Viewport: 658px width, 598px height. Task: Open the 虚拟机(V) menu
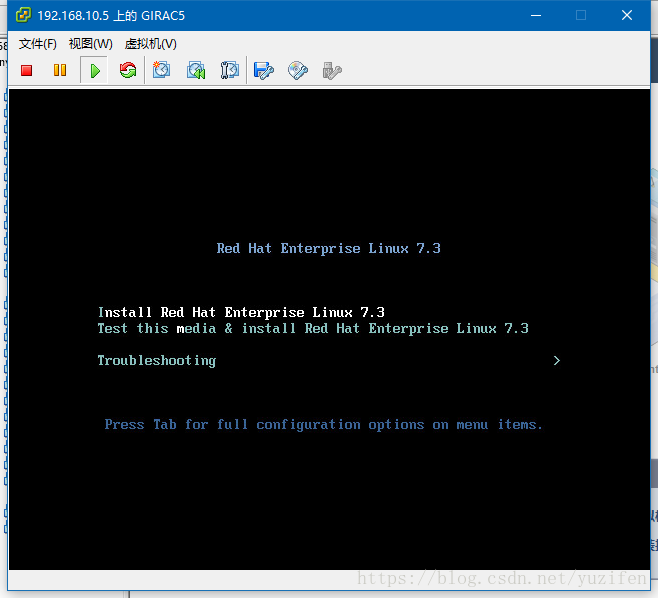[x=151, y=44]
